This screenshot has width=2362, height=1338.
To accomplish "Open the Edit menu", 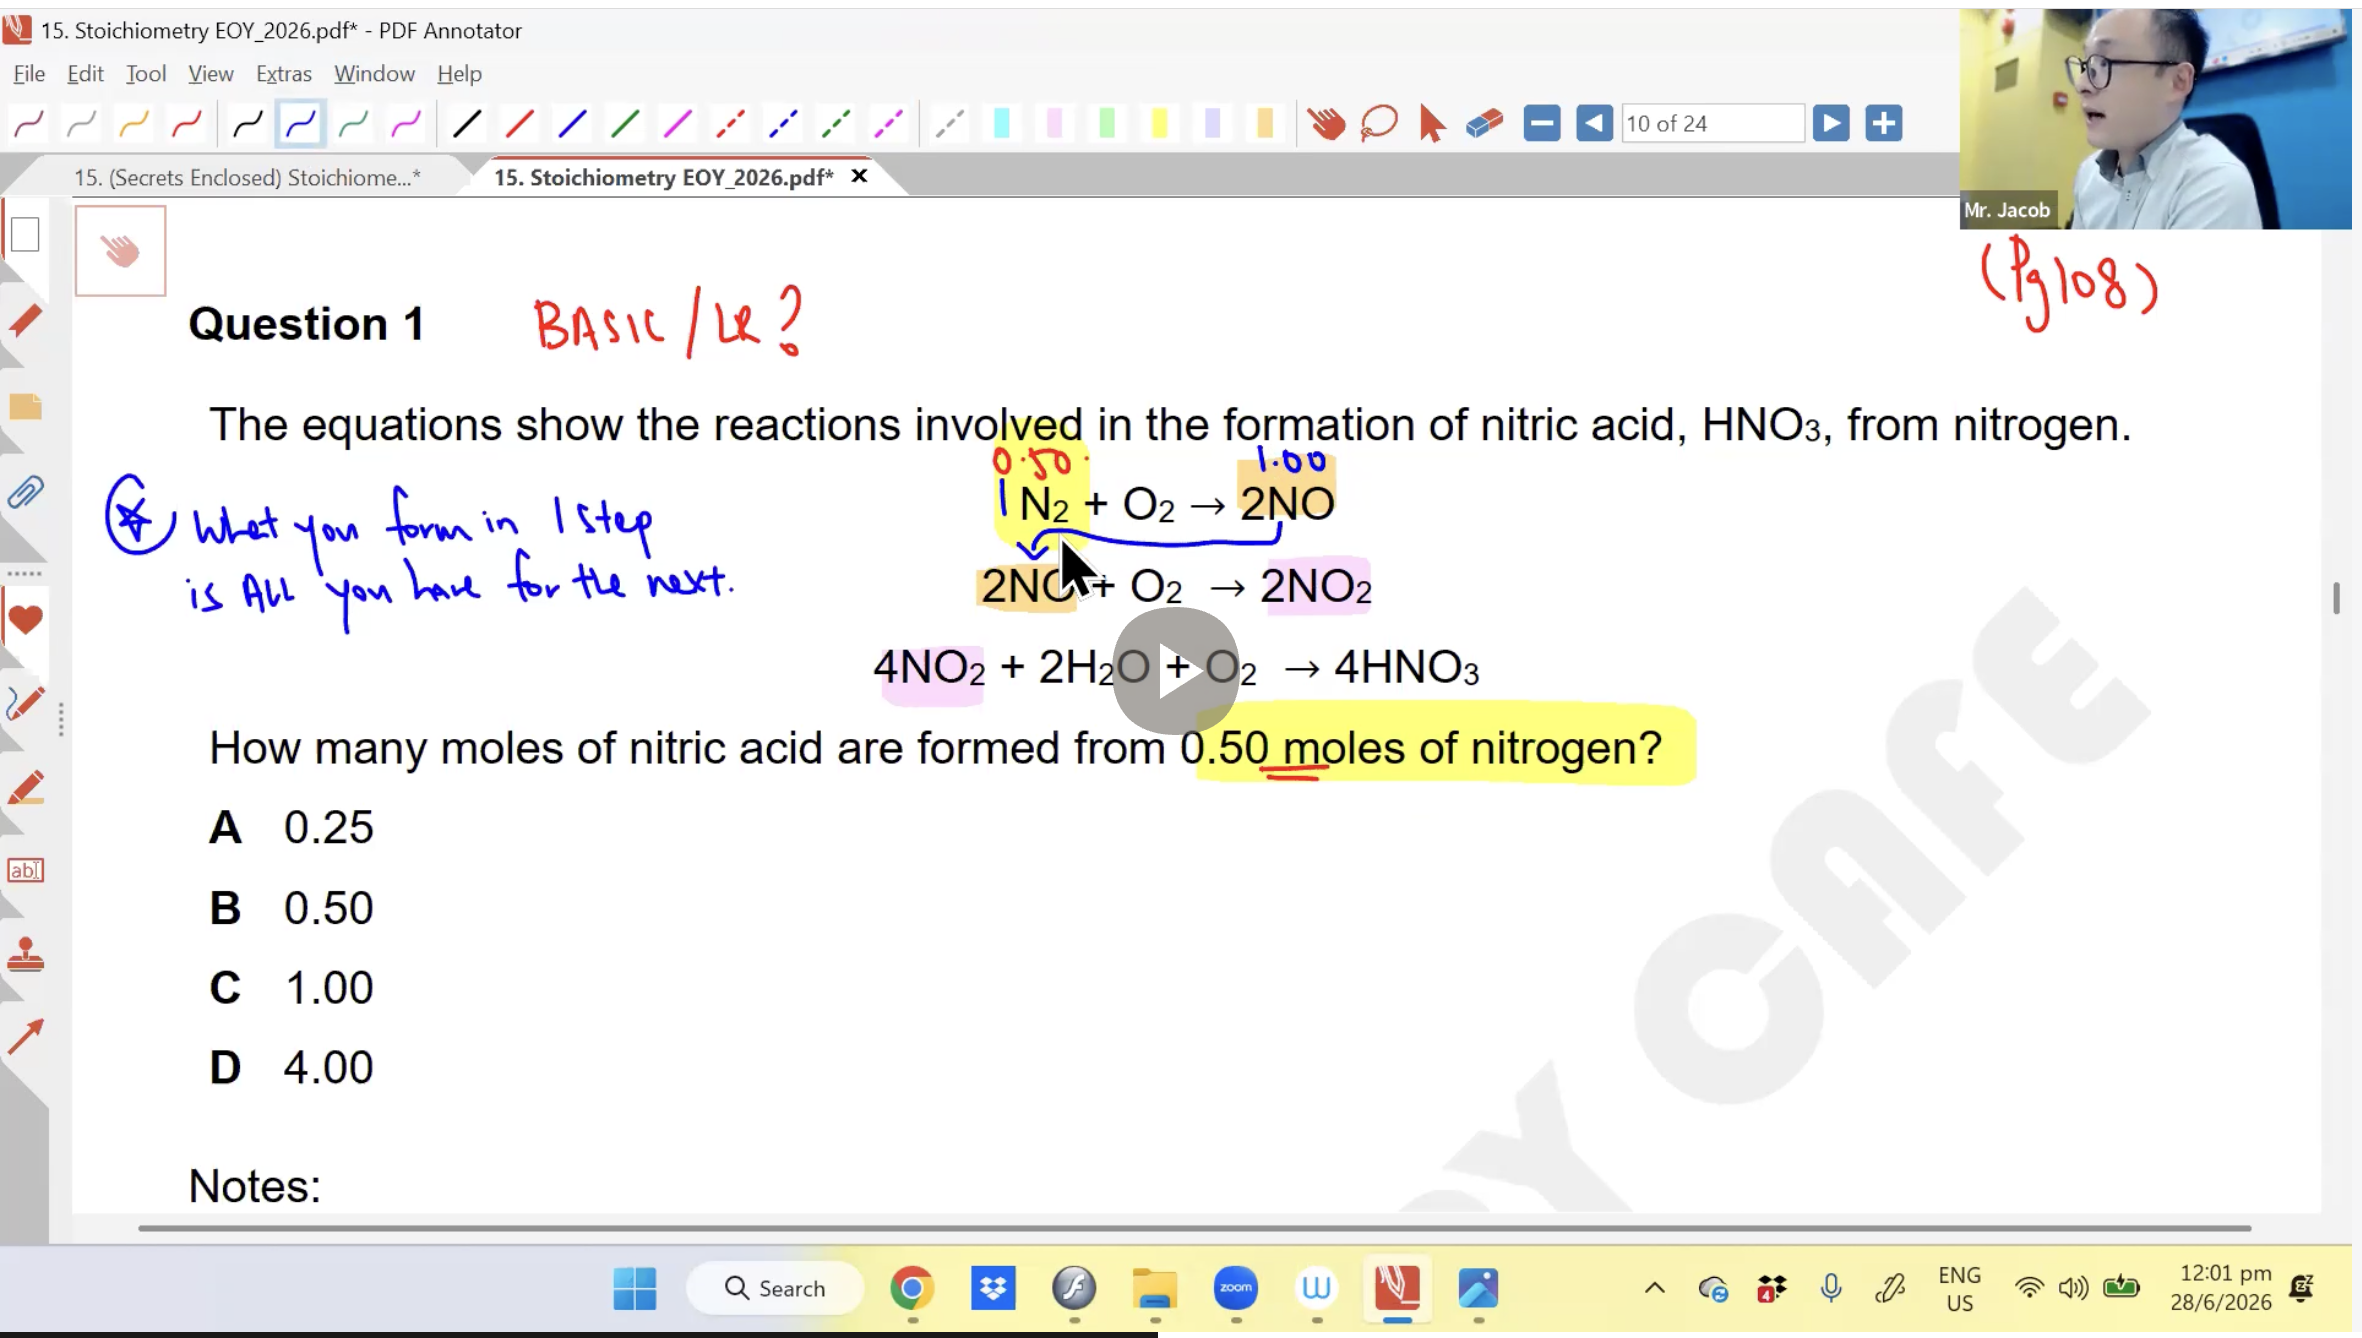I will [x=85, y=74].
